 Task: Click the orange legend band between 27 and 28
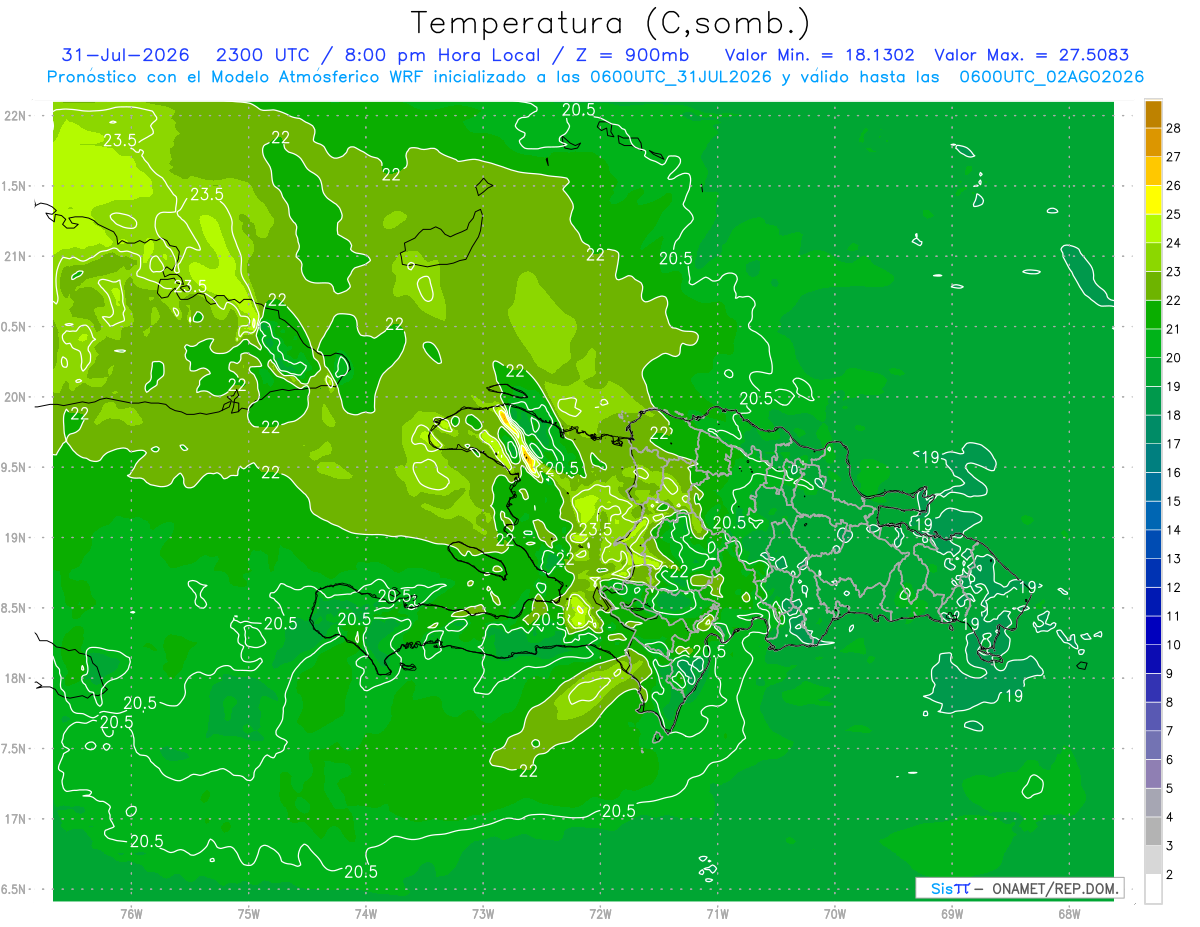tap(1153, 142)
